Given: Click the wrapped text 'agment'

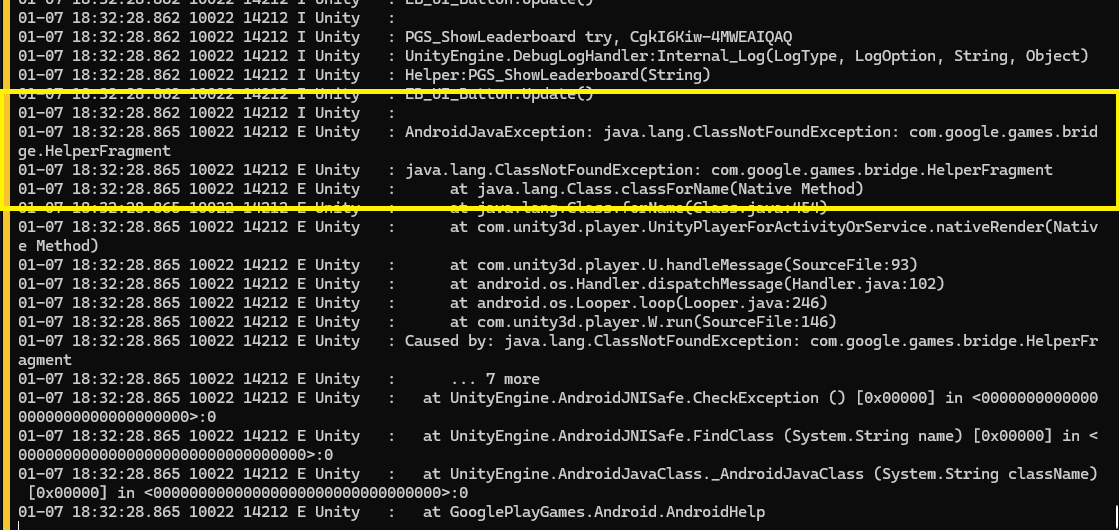Looking at the screenshot, I should pos(45,360).
